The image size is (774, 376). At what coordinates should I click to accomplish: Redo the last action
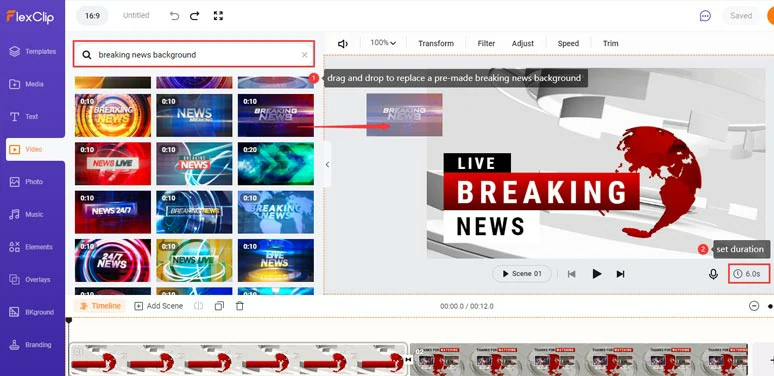[194, 16]
